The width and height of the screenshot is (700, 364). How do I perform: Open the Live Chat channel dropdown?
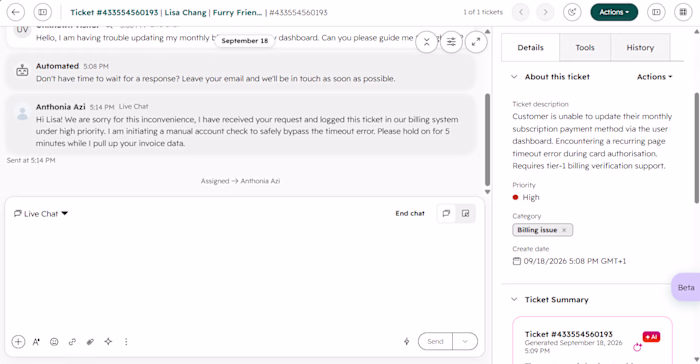(41, 213)
